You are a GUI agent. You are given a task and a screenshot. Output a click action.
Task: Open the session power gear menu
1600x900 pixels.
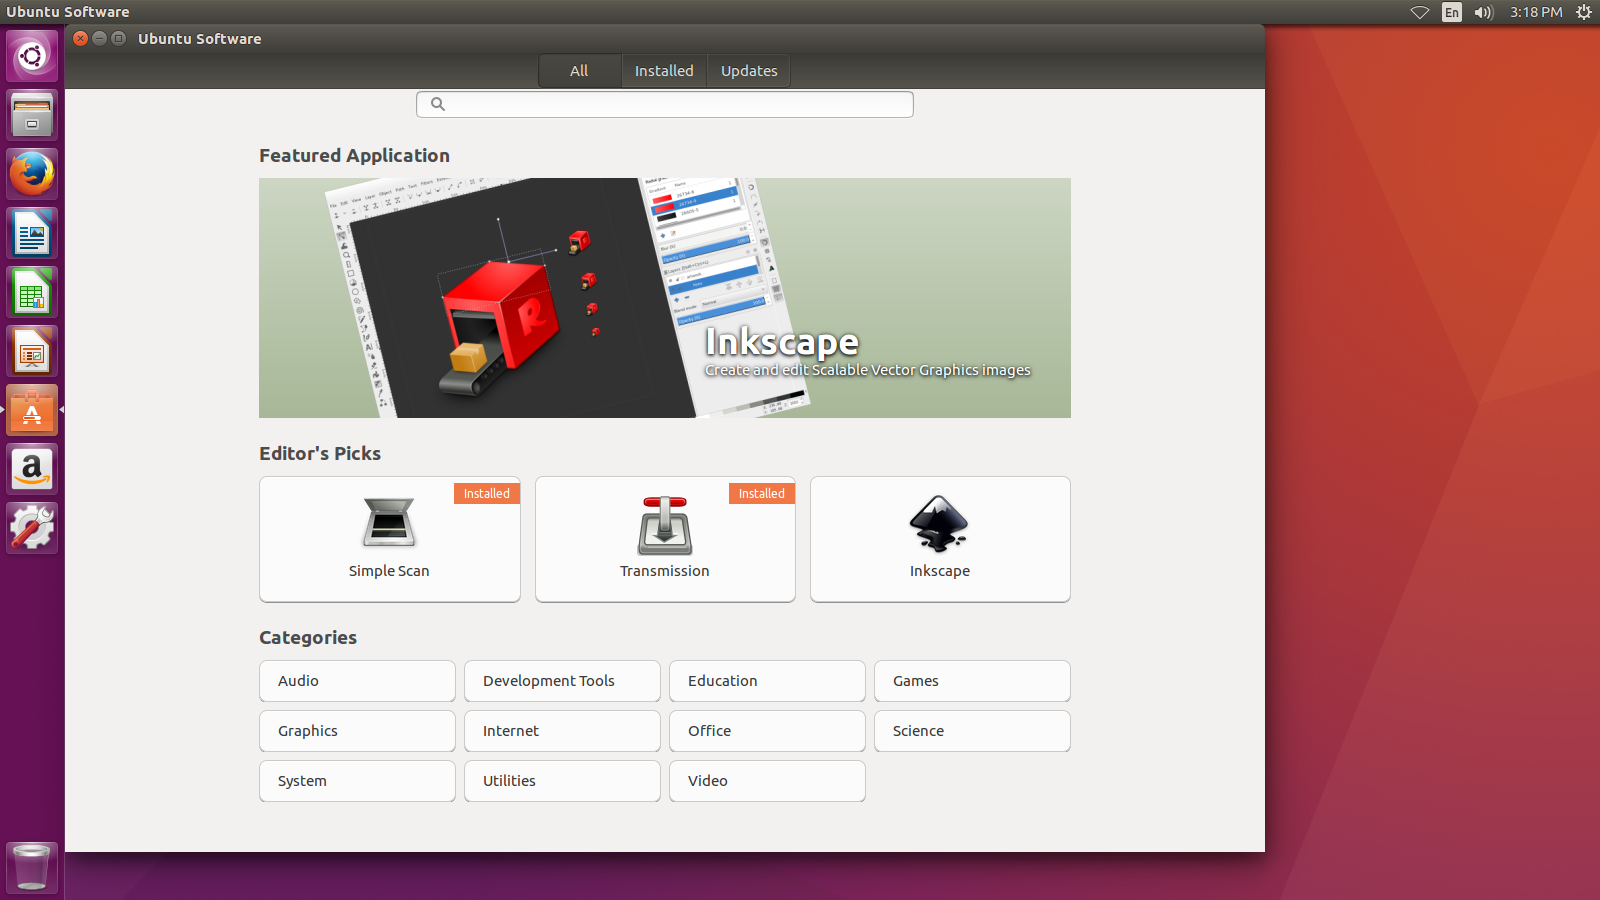(1584, 12)
